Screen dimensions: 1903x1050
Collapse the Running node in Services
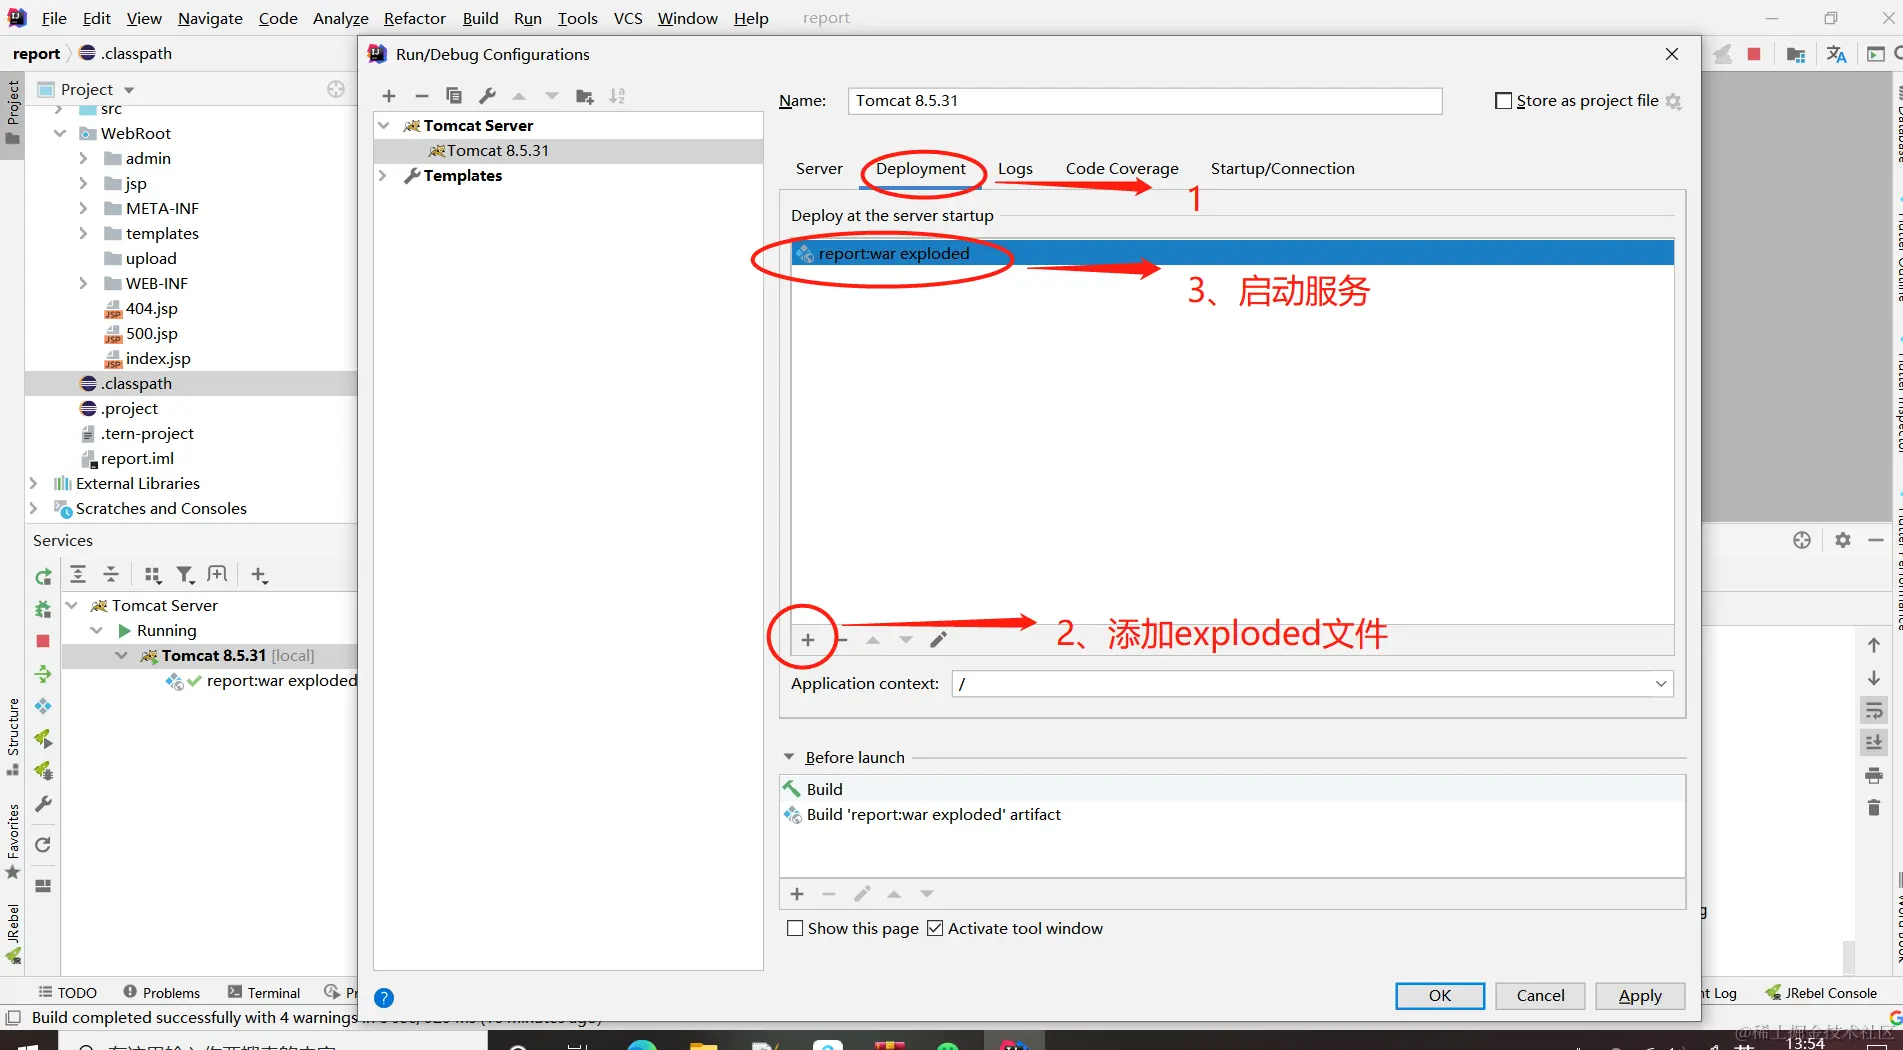click(x=97, y=630)
